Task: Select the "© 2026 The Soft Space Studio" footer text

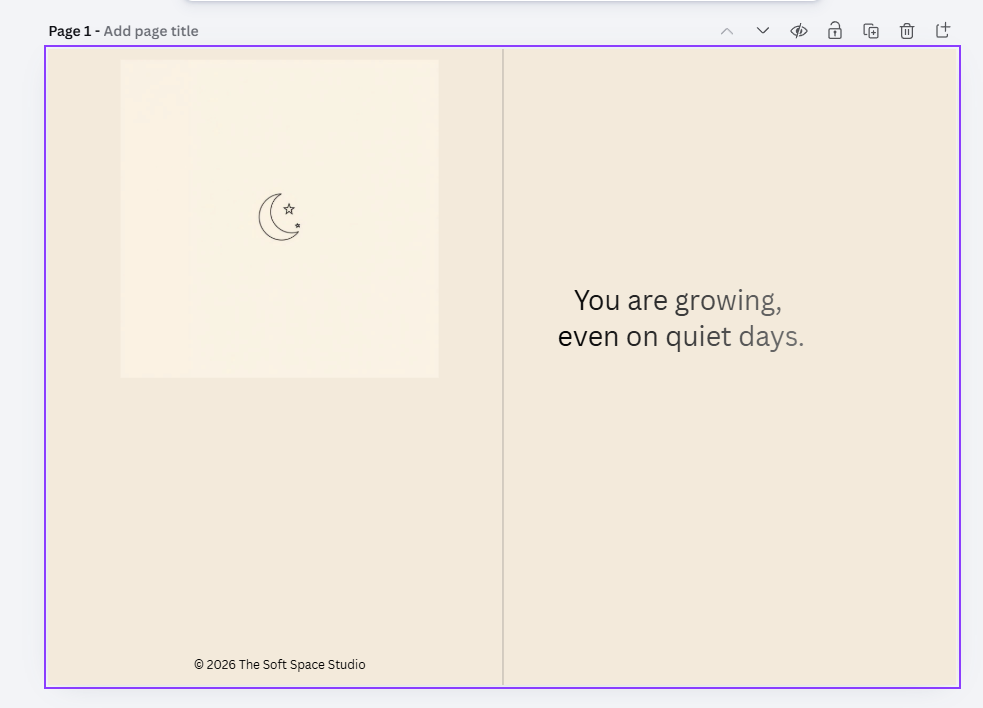Action: point(279,664)
